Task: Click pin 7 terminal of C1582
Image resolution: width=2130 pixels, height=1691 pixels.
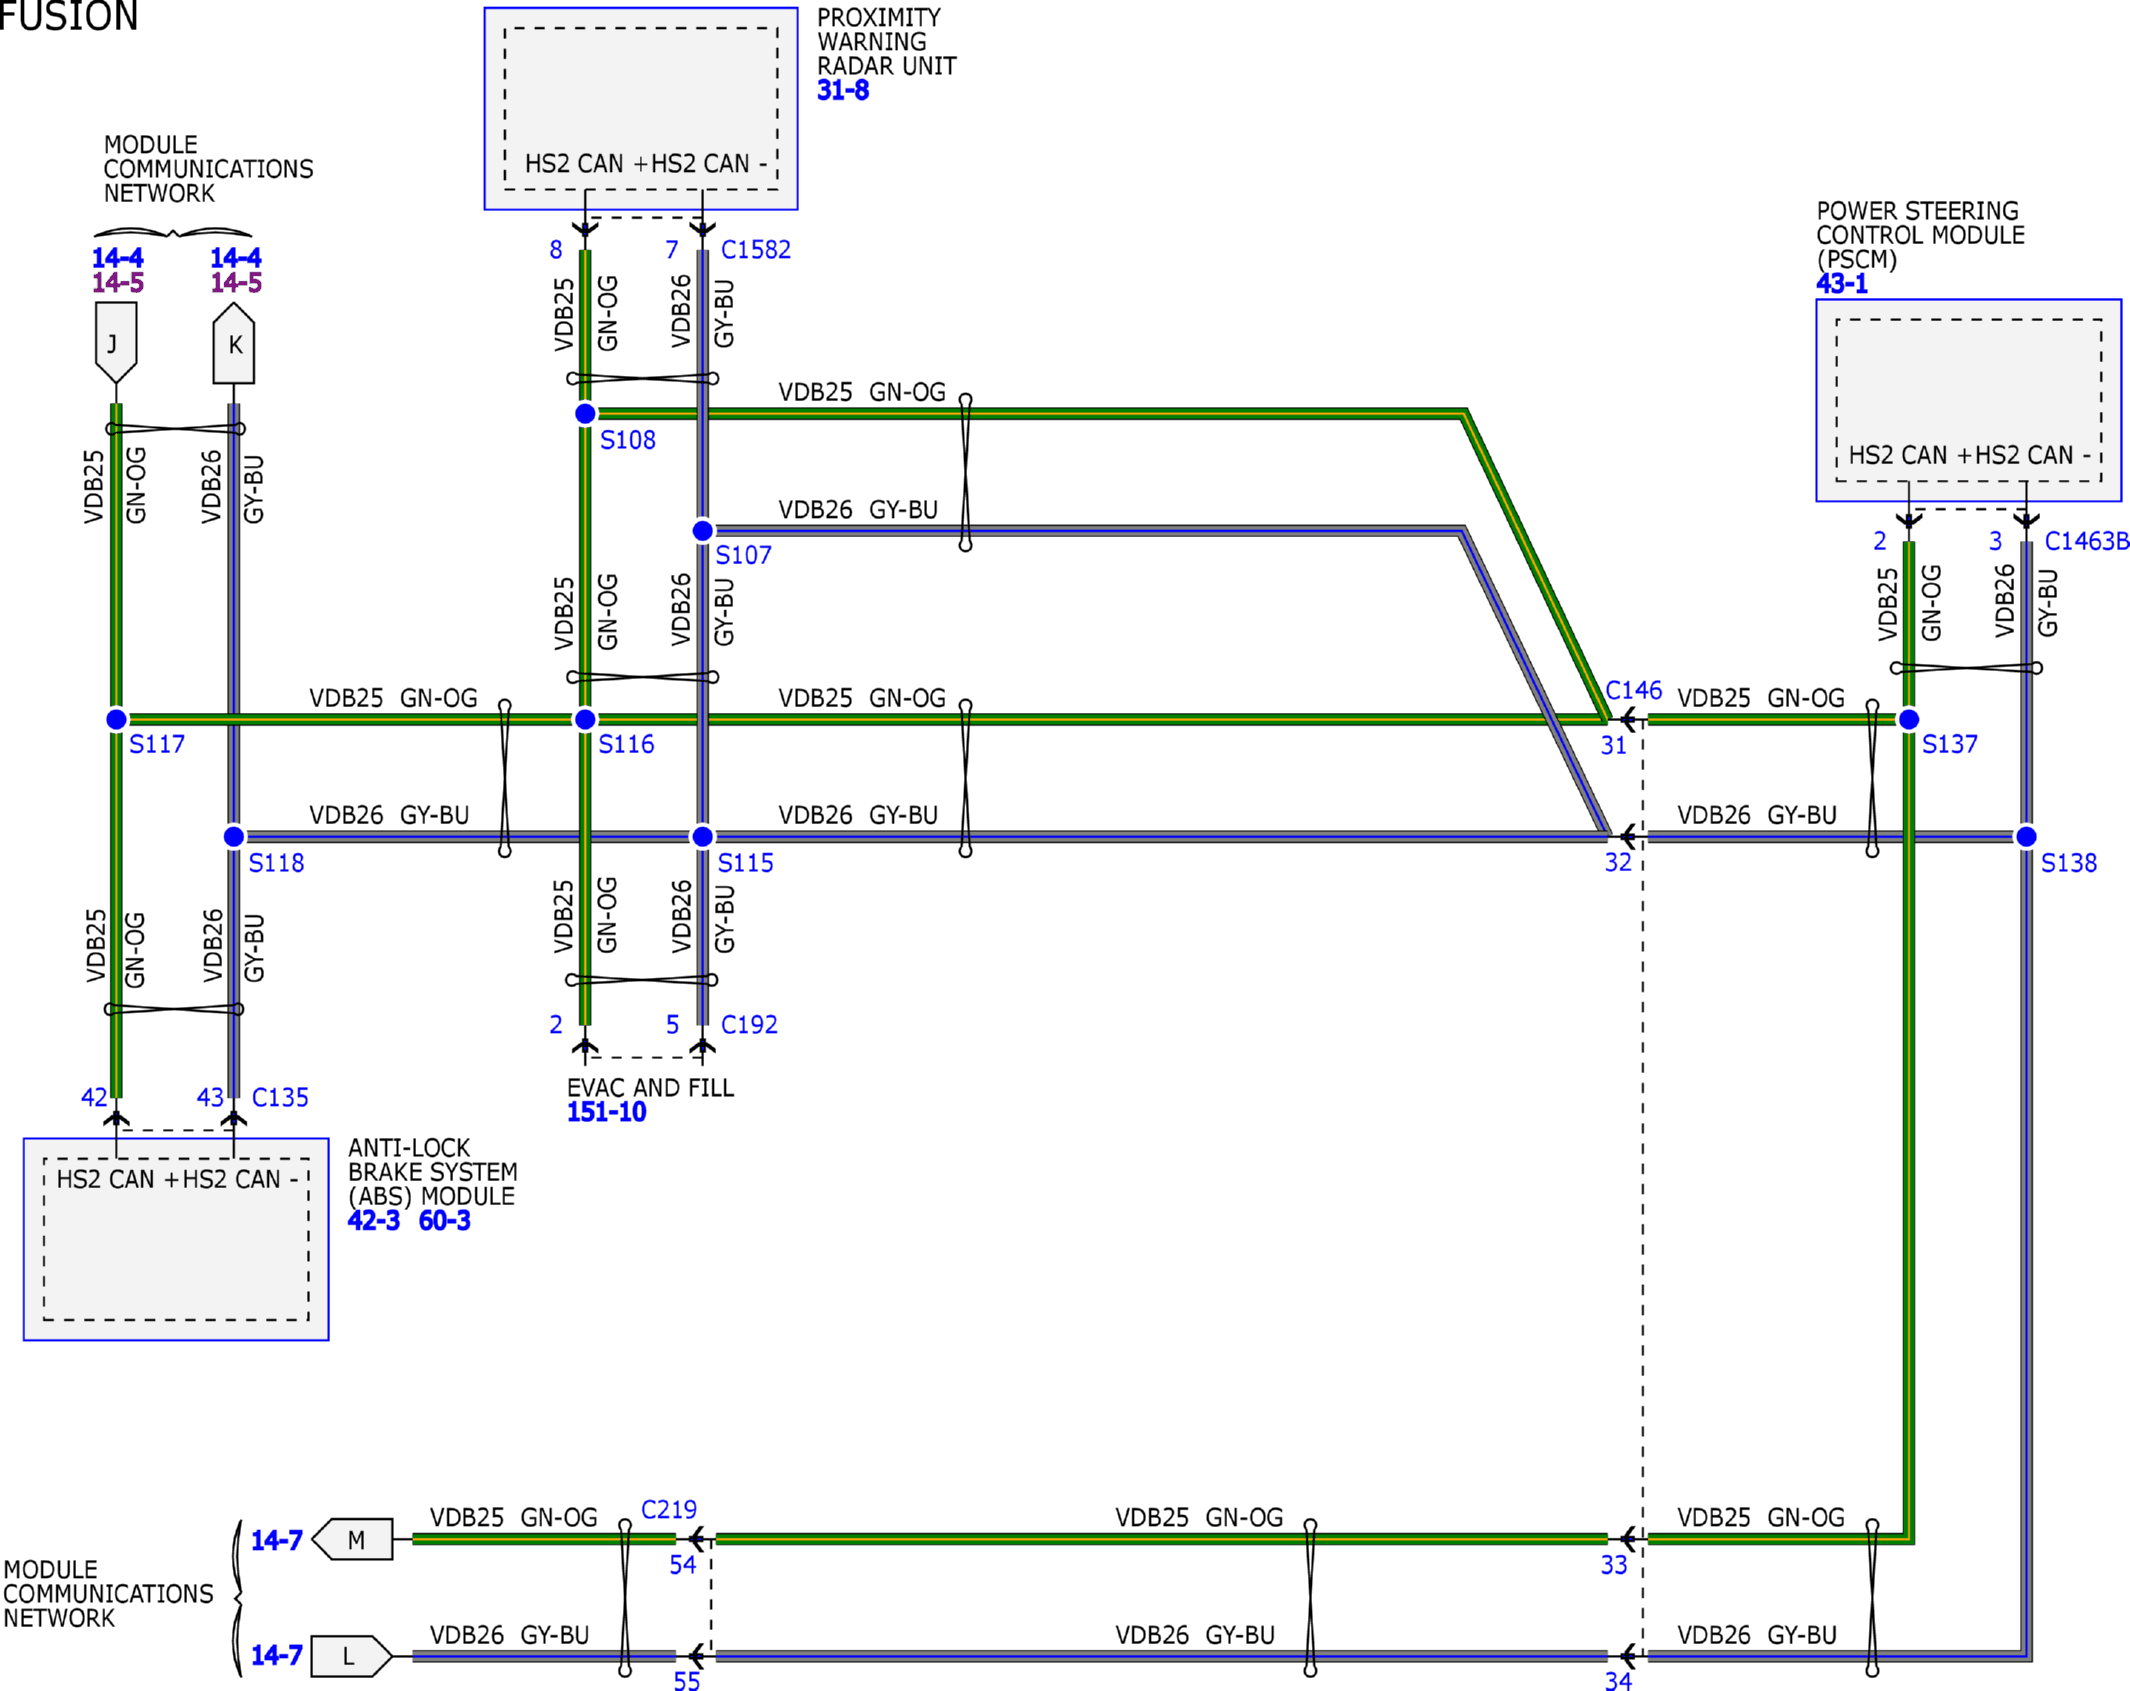Action: click(x=703, y=229)
